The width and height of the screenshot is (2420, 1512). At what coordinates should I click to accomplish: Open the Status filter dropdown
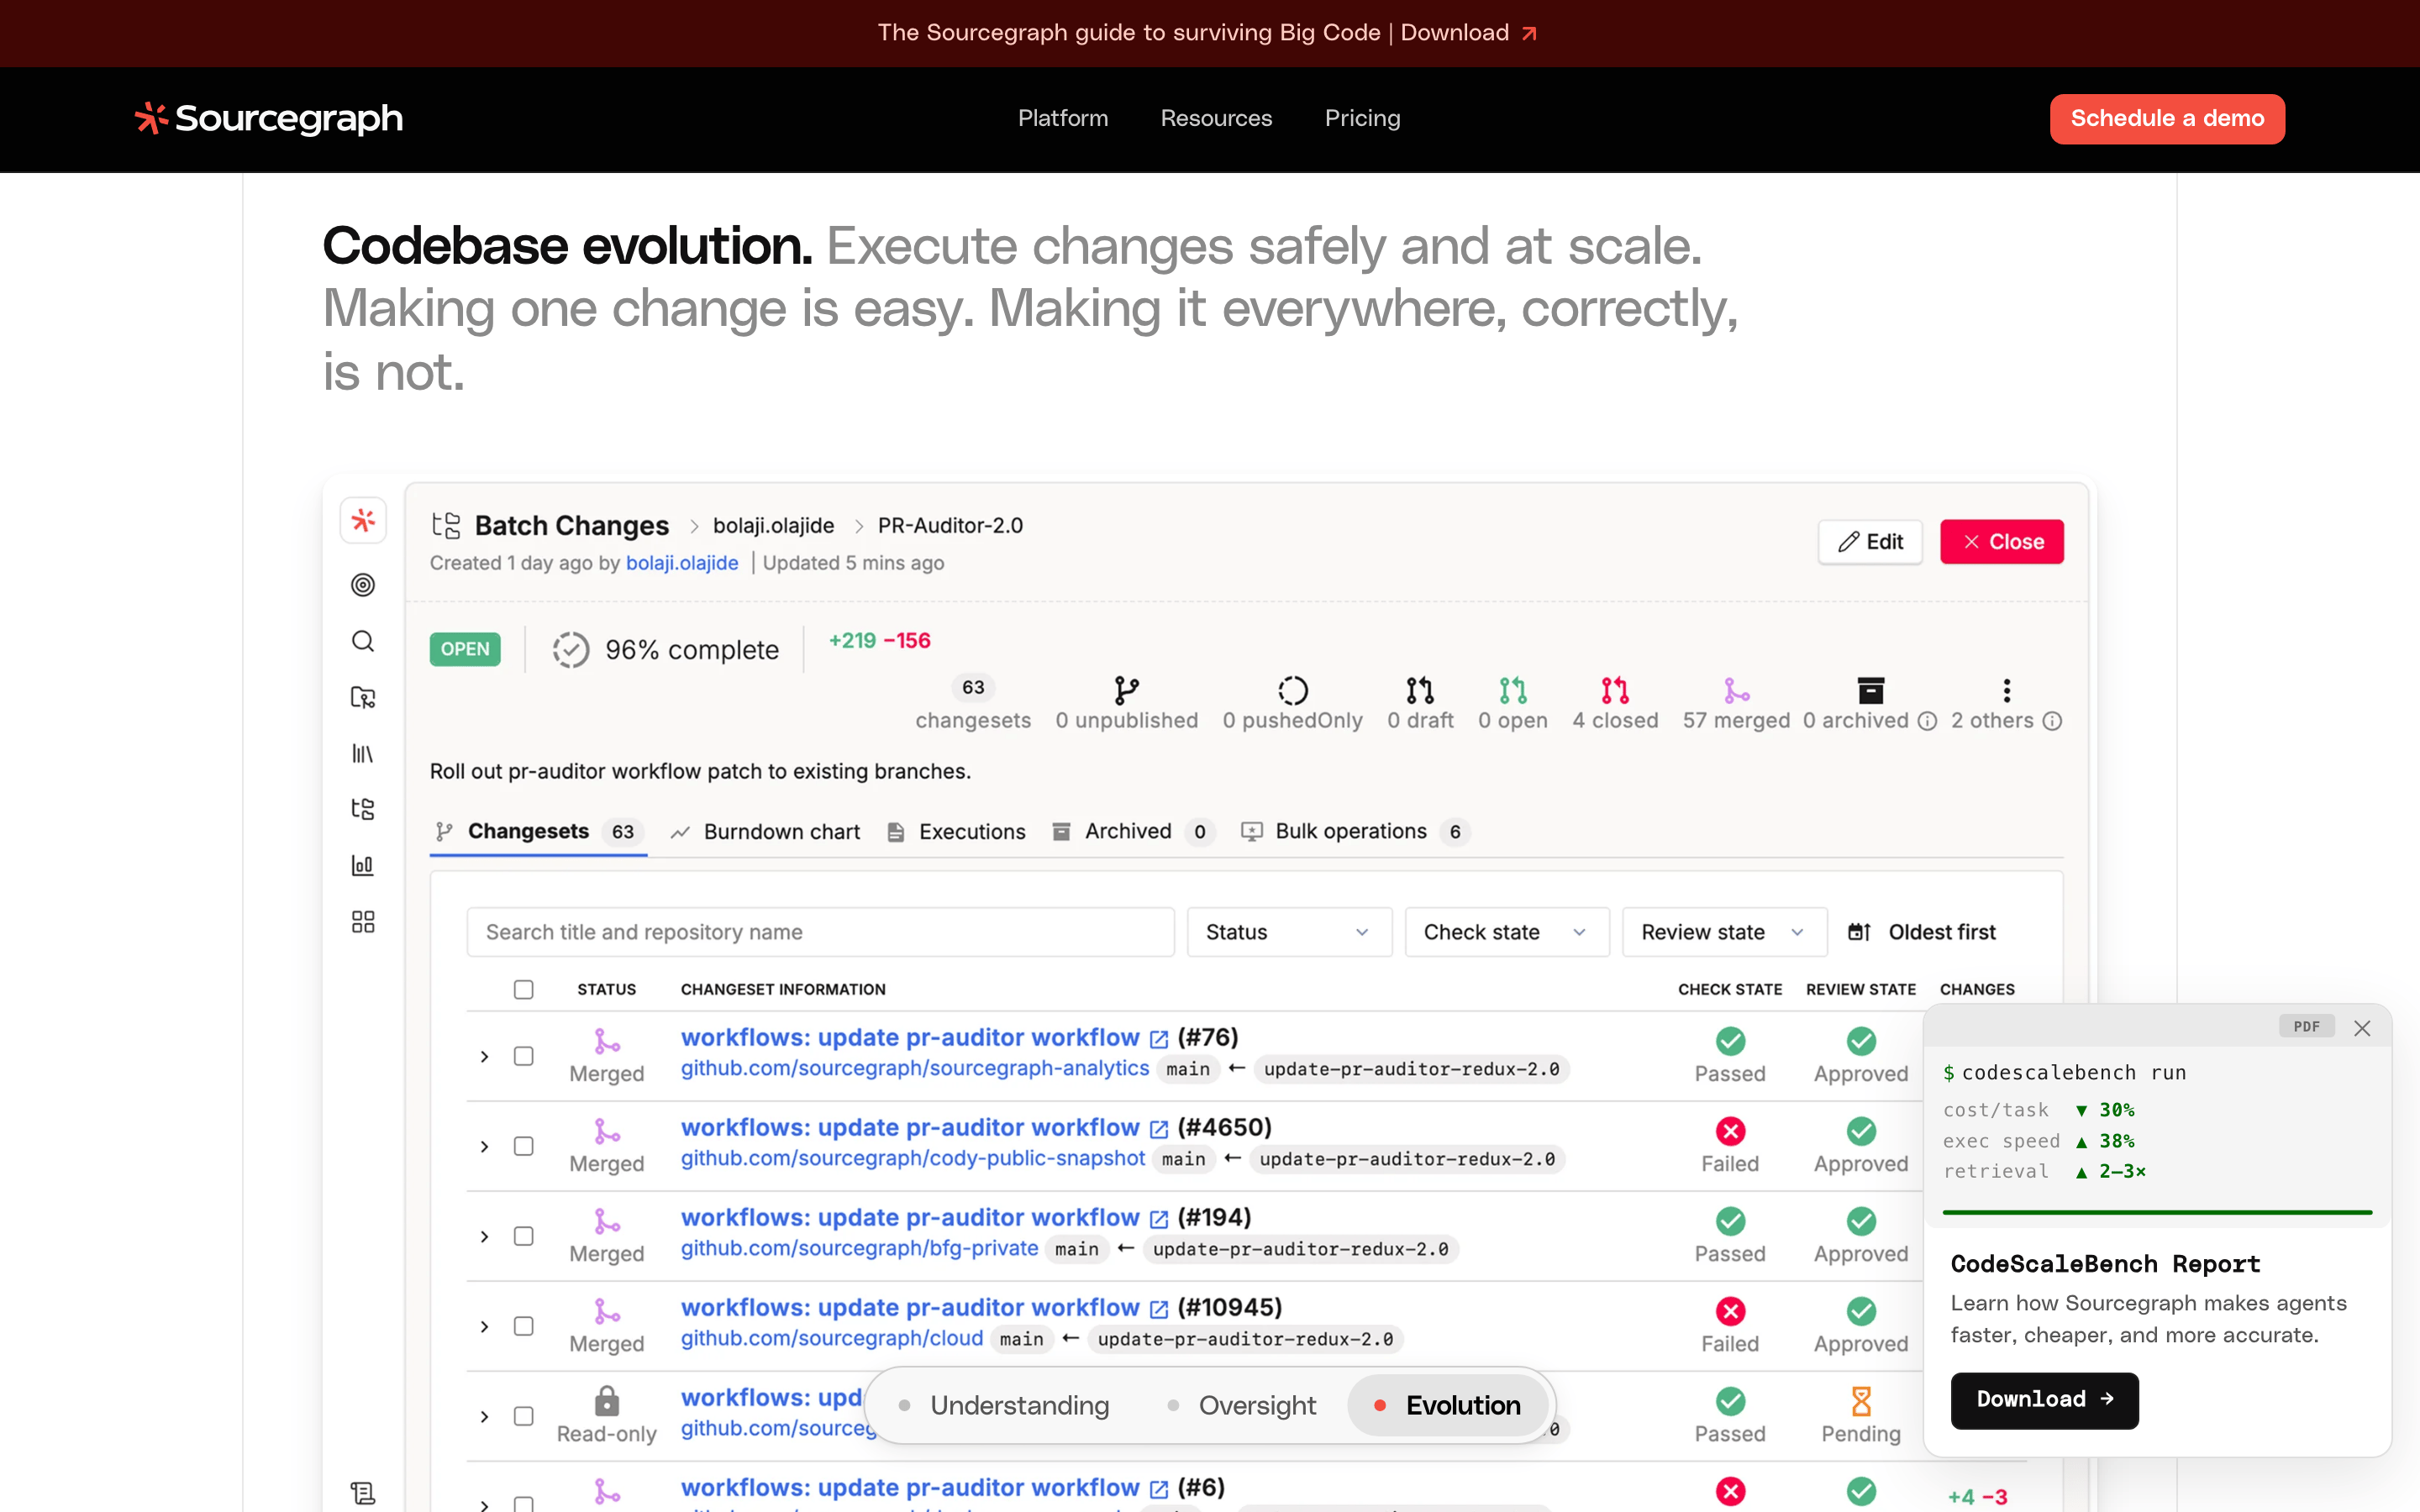click(x=1289, y=932)
